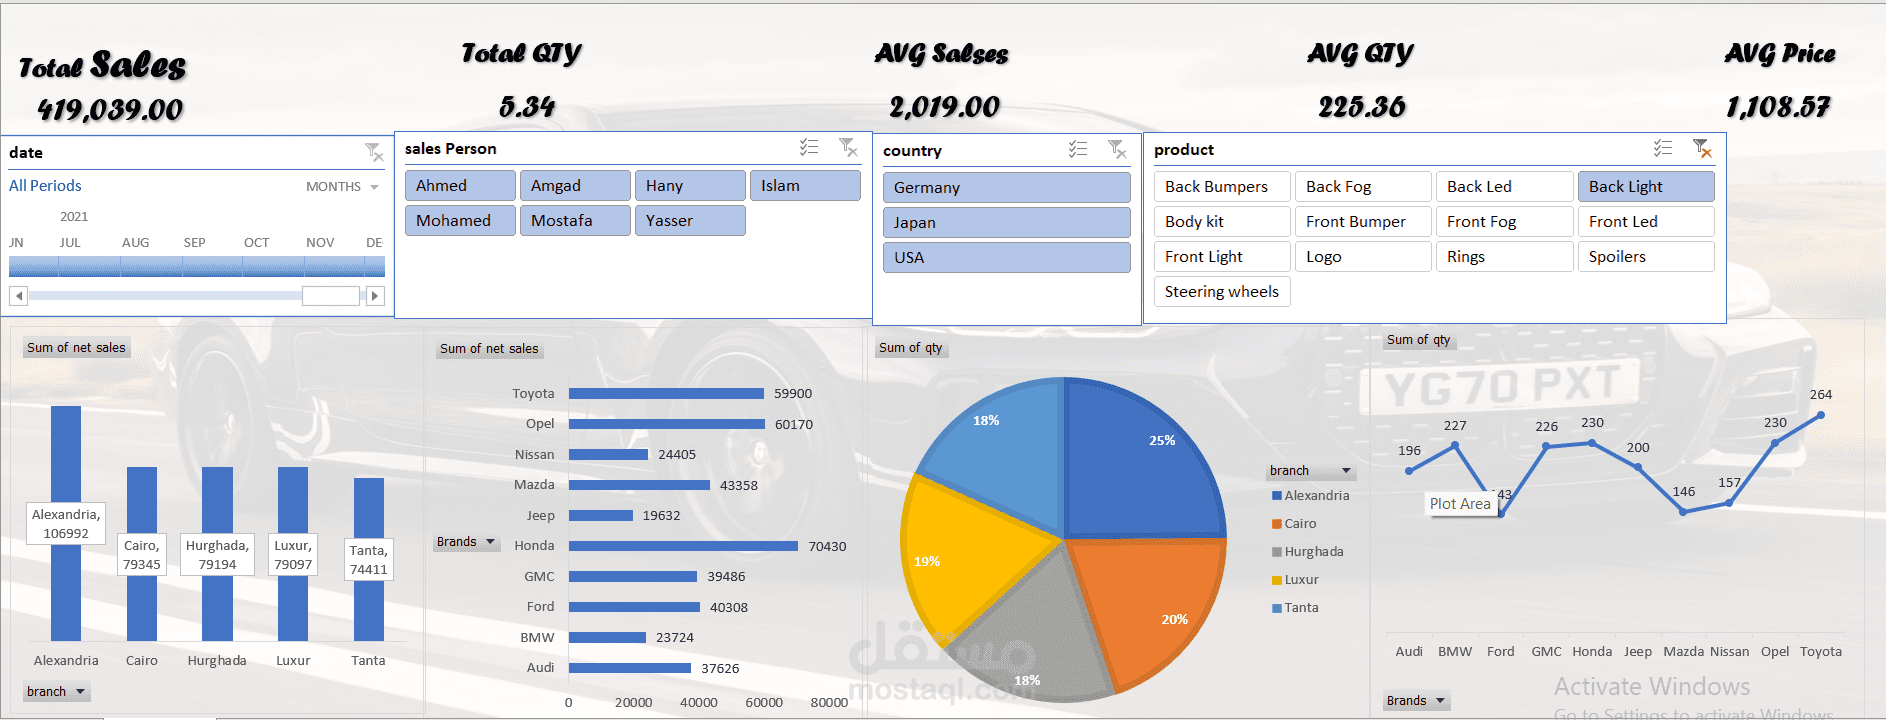Select Mostafa sales person
1886x720 pixels.
(x=575, y=221)
